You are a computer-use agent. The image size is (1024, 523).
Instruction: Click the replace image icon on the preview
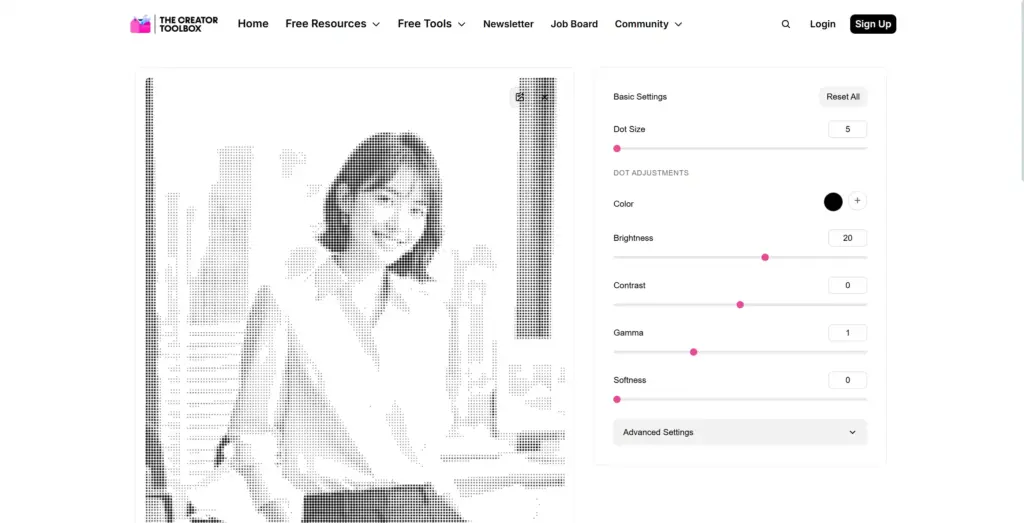[x=519, y=97]
